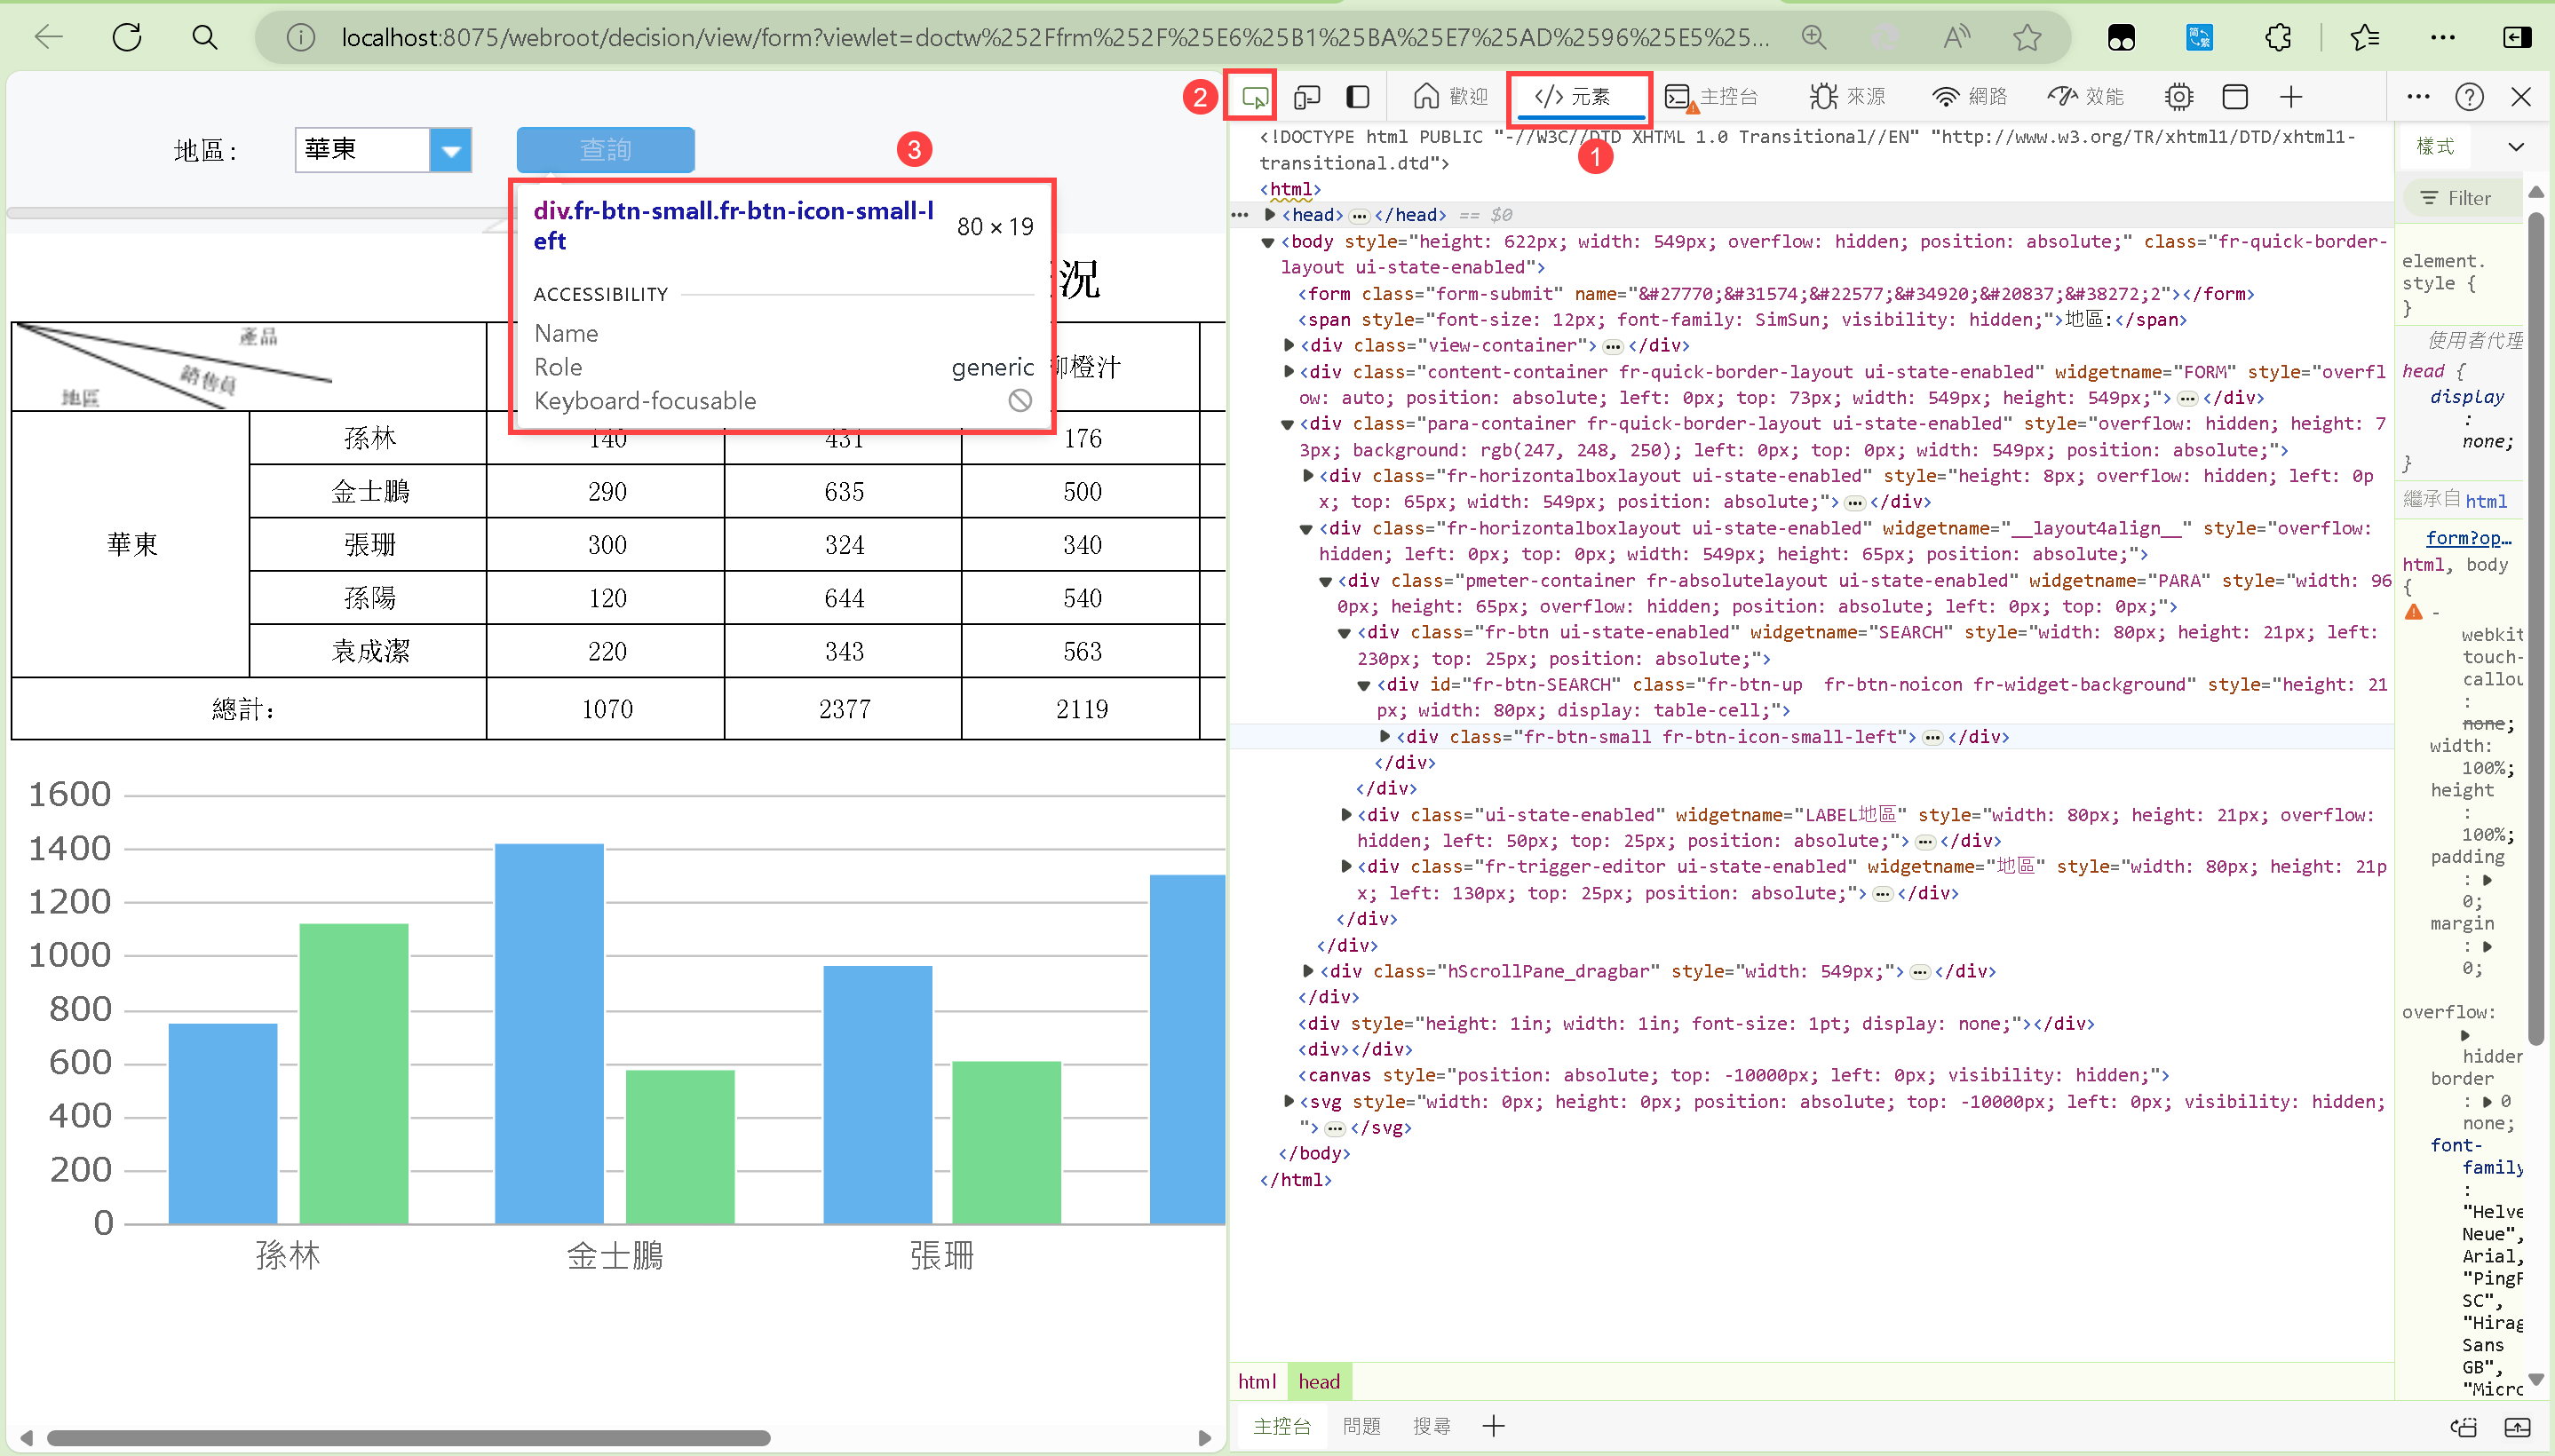
Task: Click the site information icon
Action: (300, 38)
